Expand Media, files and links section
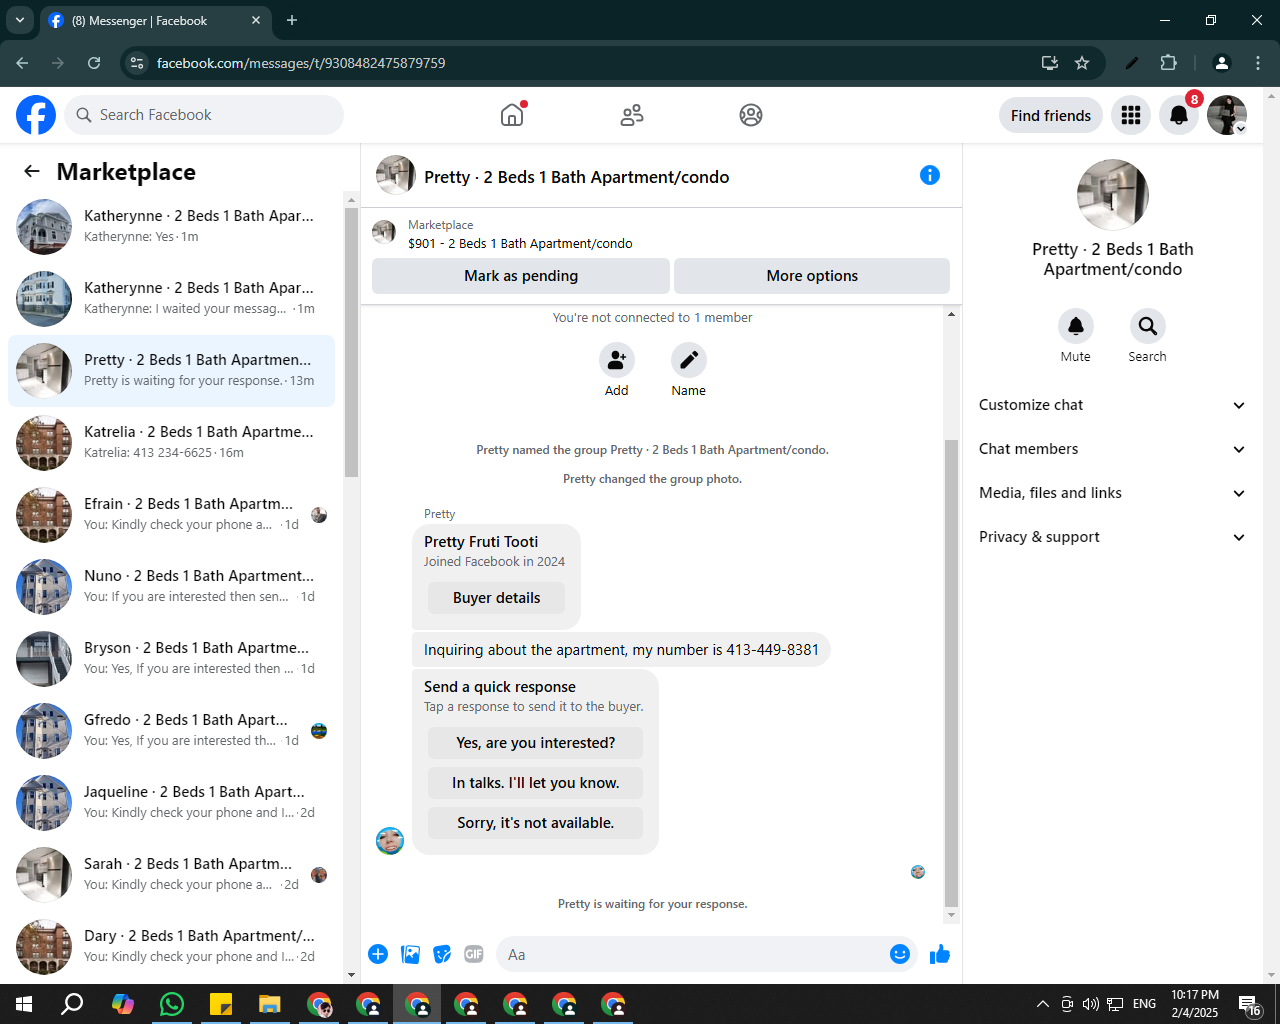 pyautogui.click(x=1112, y=493)
